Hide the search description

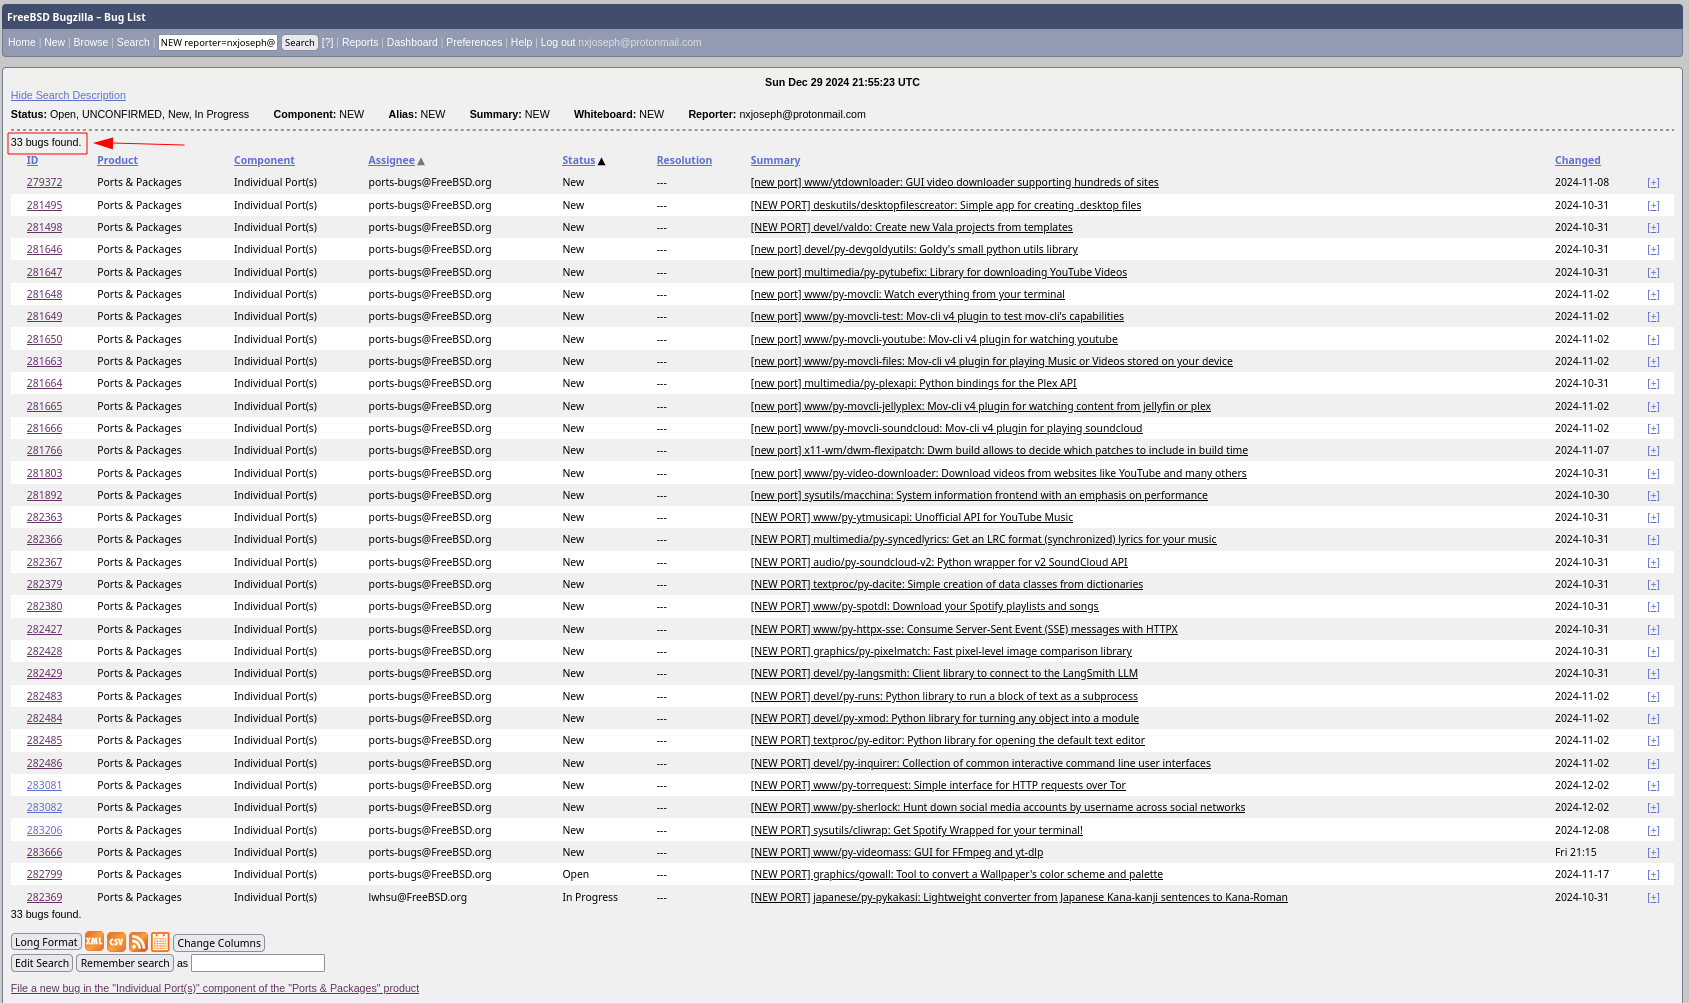[x=68, y=96]
